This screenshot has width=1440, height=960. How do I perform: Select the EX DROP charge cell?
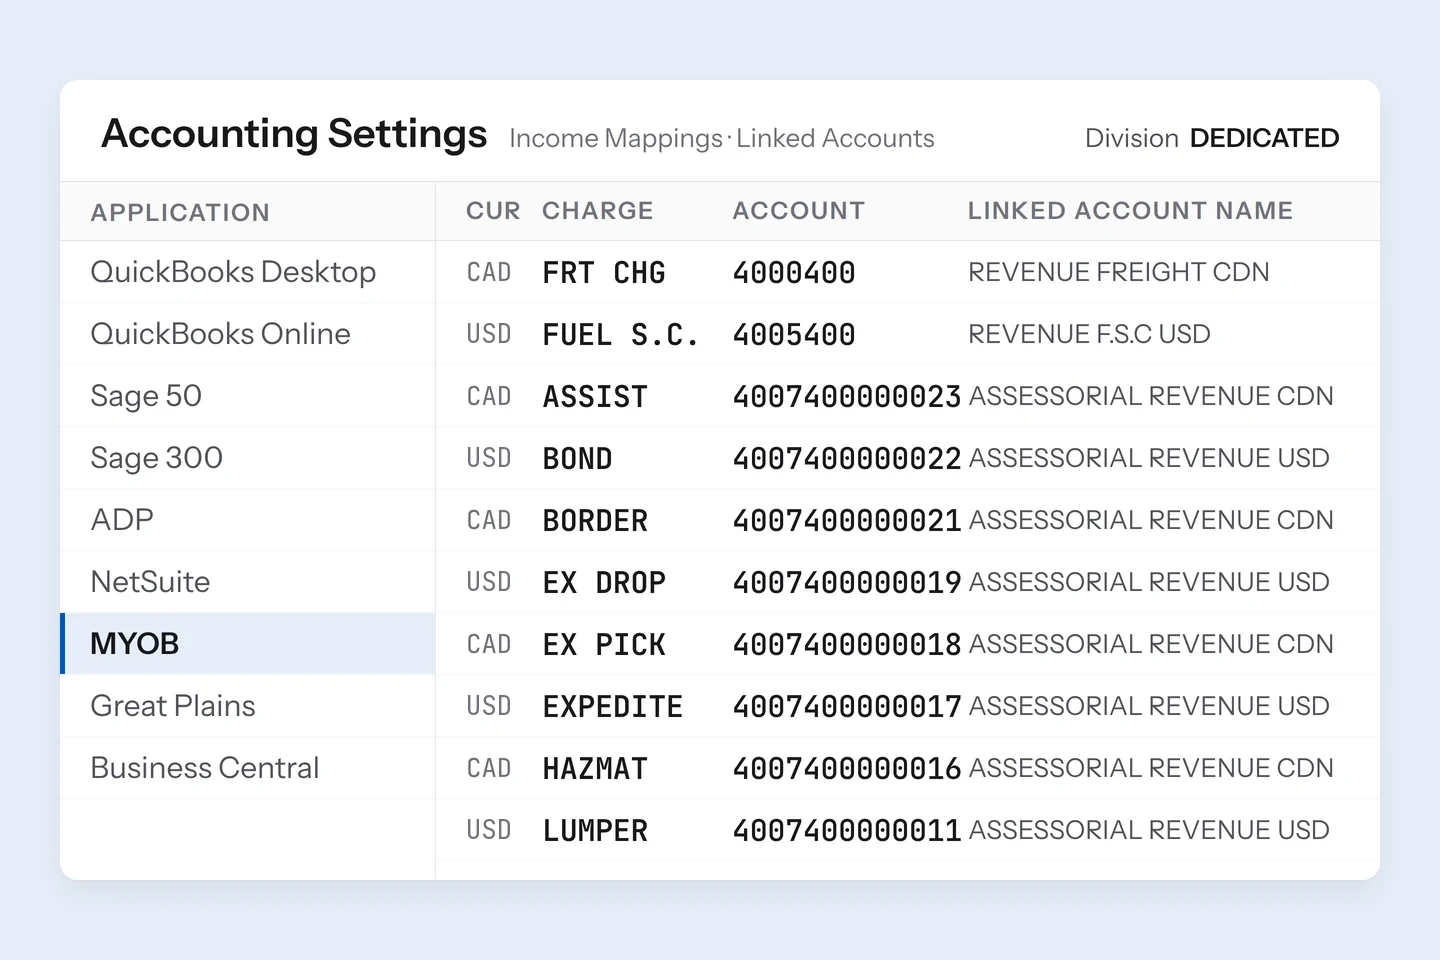click(x=604, y=582)
